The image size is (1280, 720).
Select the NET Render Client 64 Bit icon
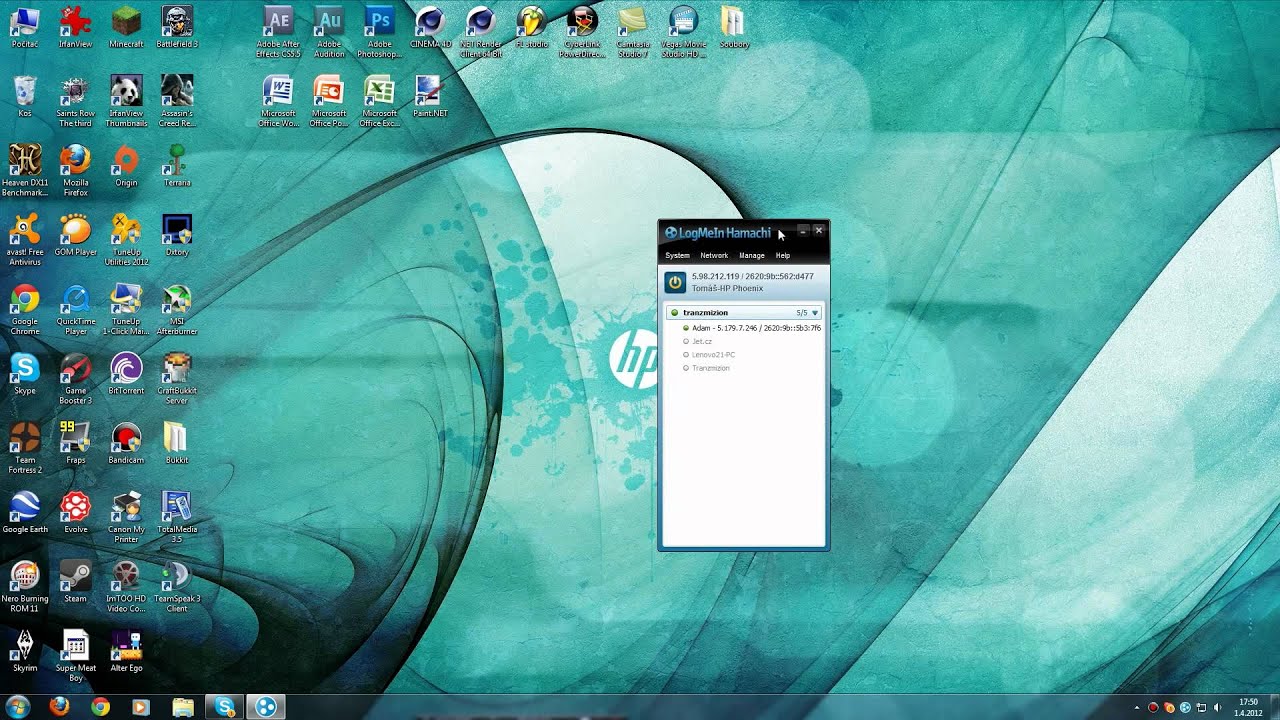481,32
